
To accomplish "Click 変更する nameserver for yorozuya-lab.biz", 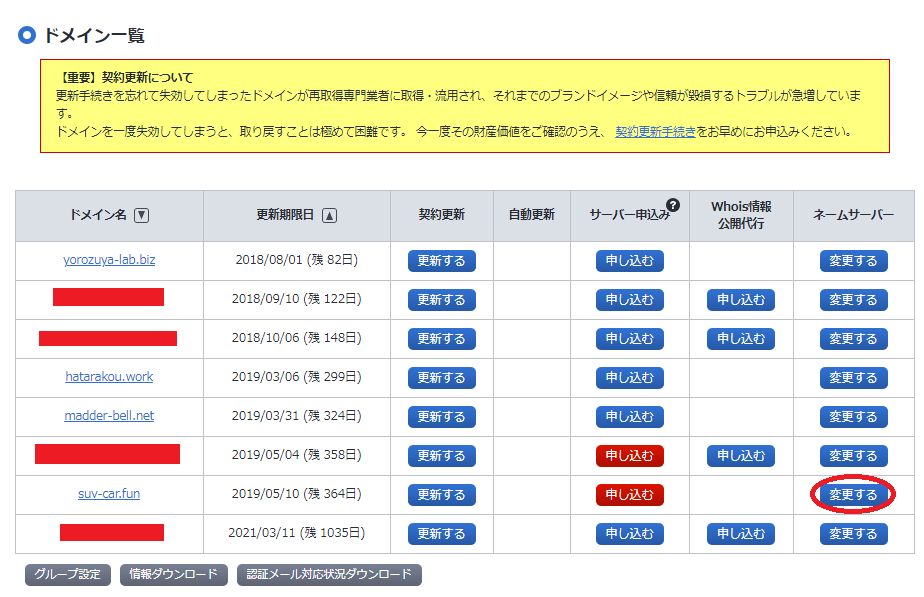I will [853, 261].
